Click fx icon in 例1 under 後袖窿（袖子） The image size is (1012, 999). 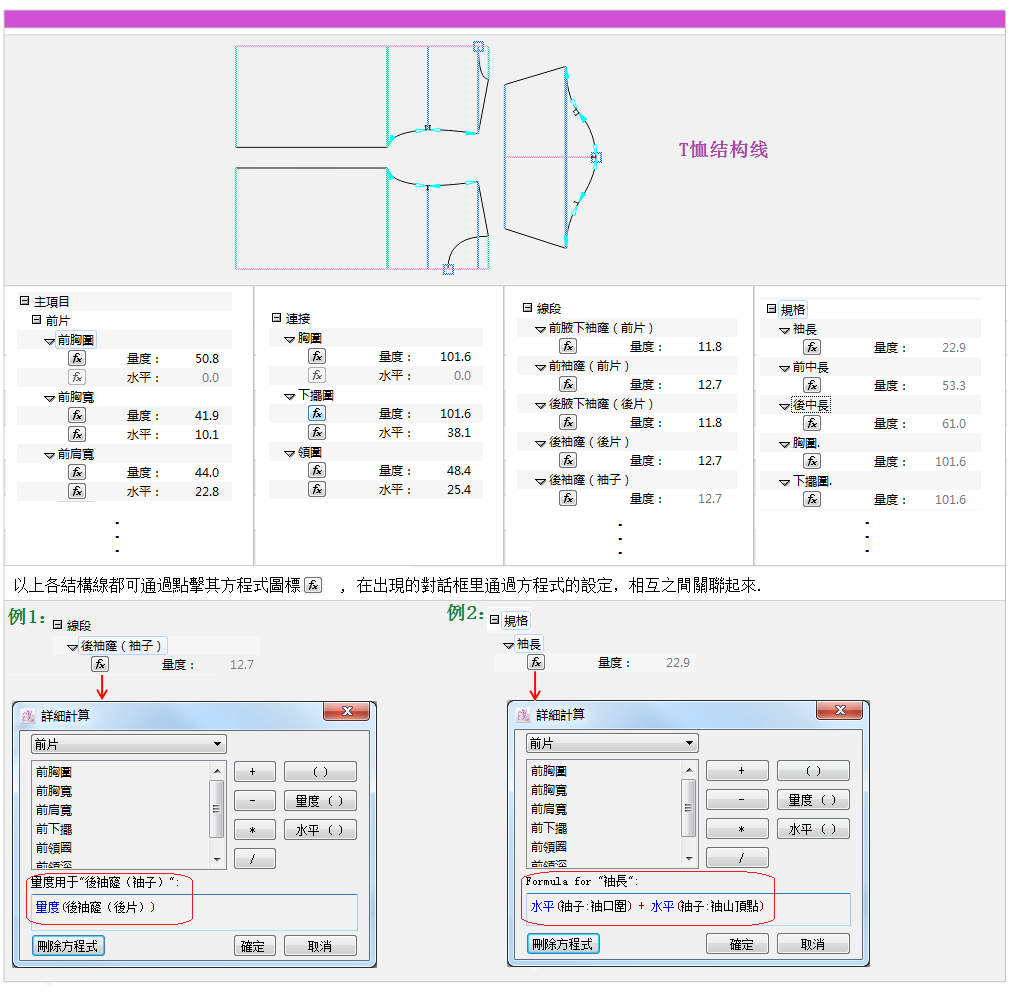(x=100, y=664)
